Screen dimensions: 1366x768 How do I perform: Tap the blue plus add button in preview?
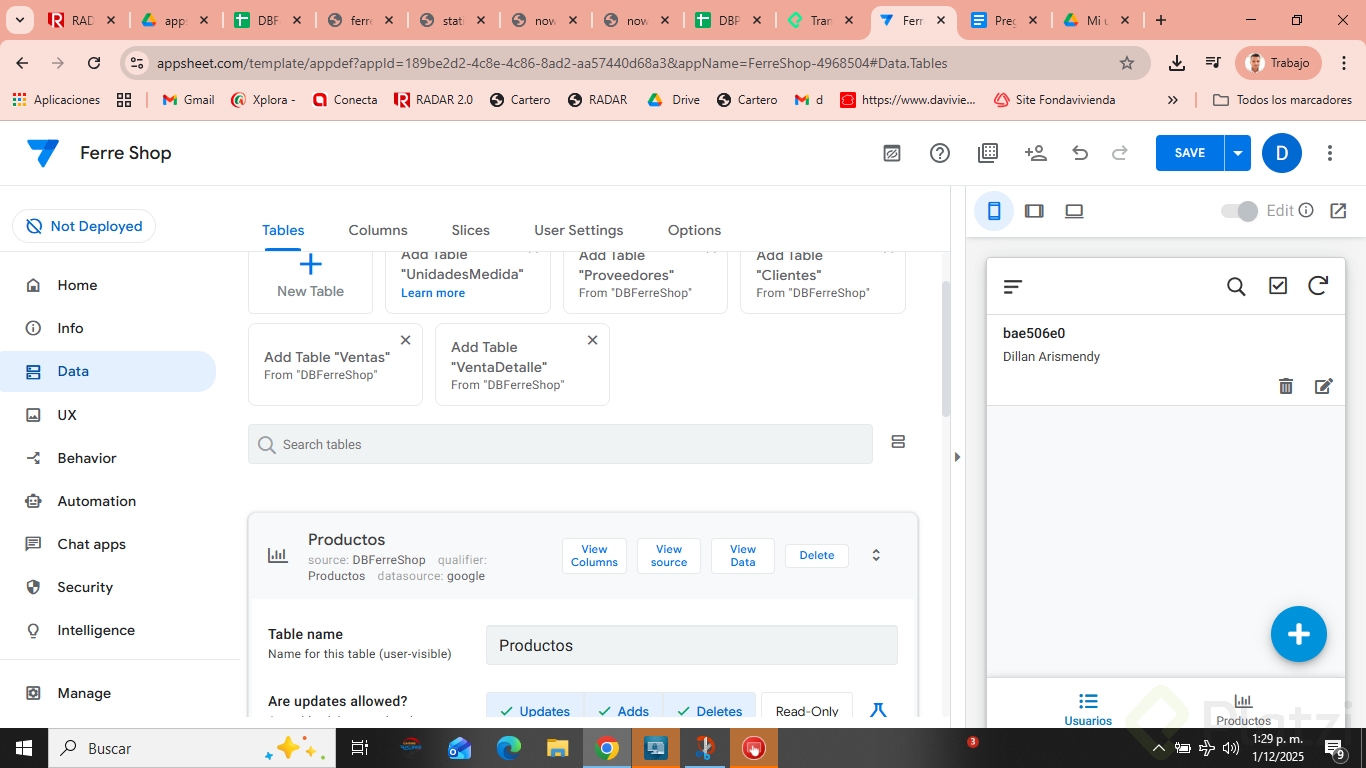tap(1299, 634)
